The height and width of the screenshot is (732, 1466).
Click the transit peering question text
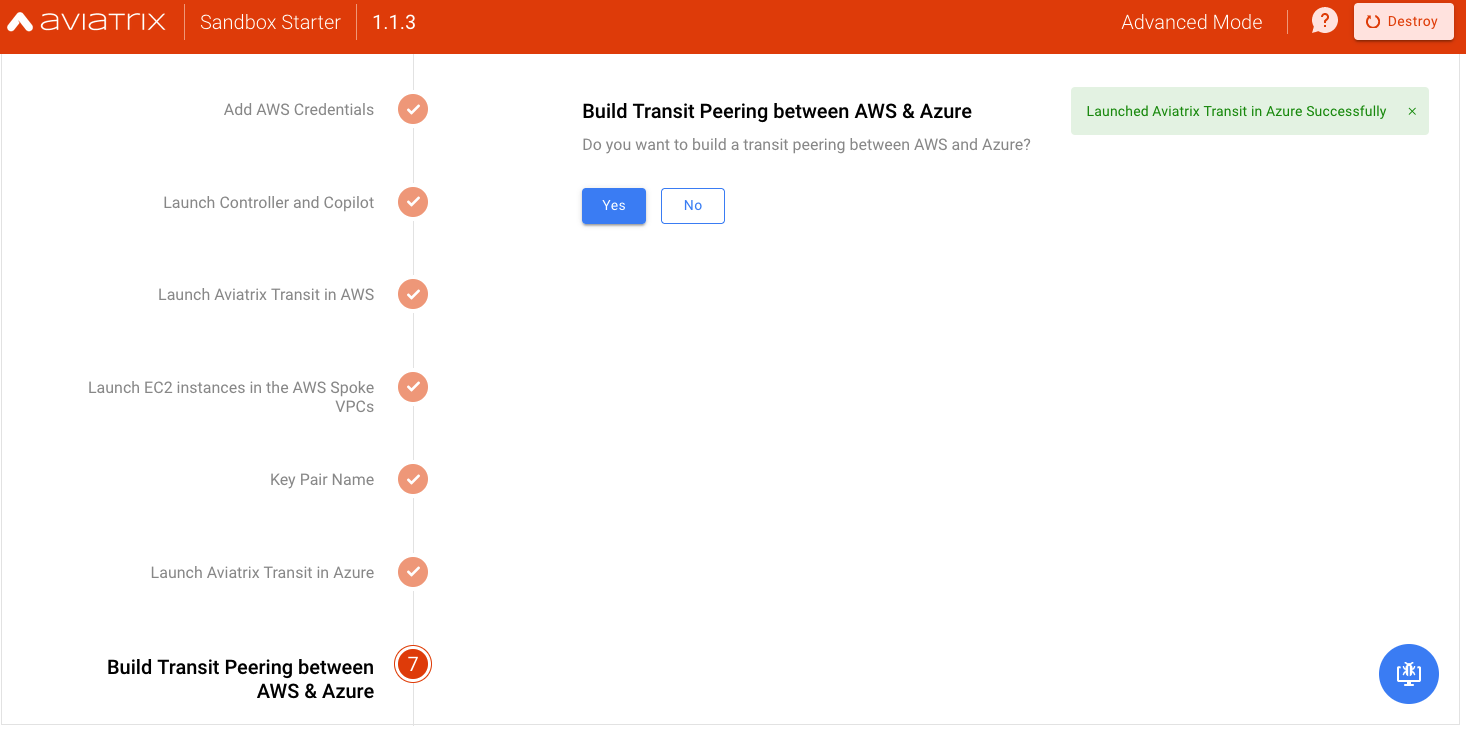806,145
